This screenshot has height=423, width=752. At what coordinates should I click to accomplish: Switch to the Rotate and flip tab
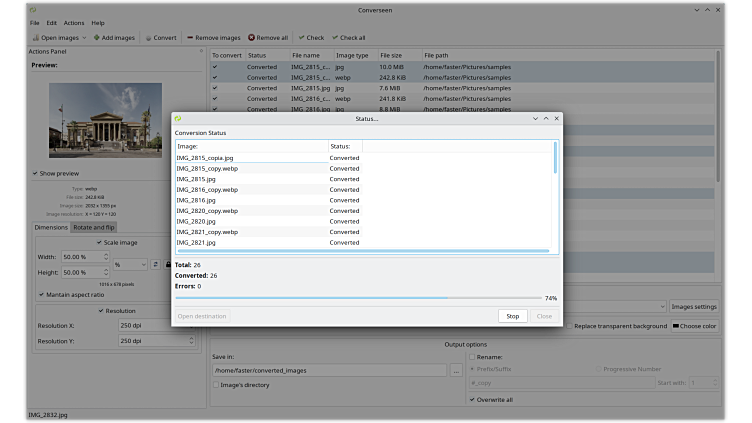pos(94,227)
